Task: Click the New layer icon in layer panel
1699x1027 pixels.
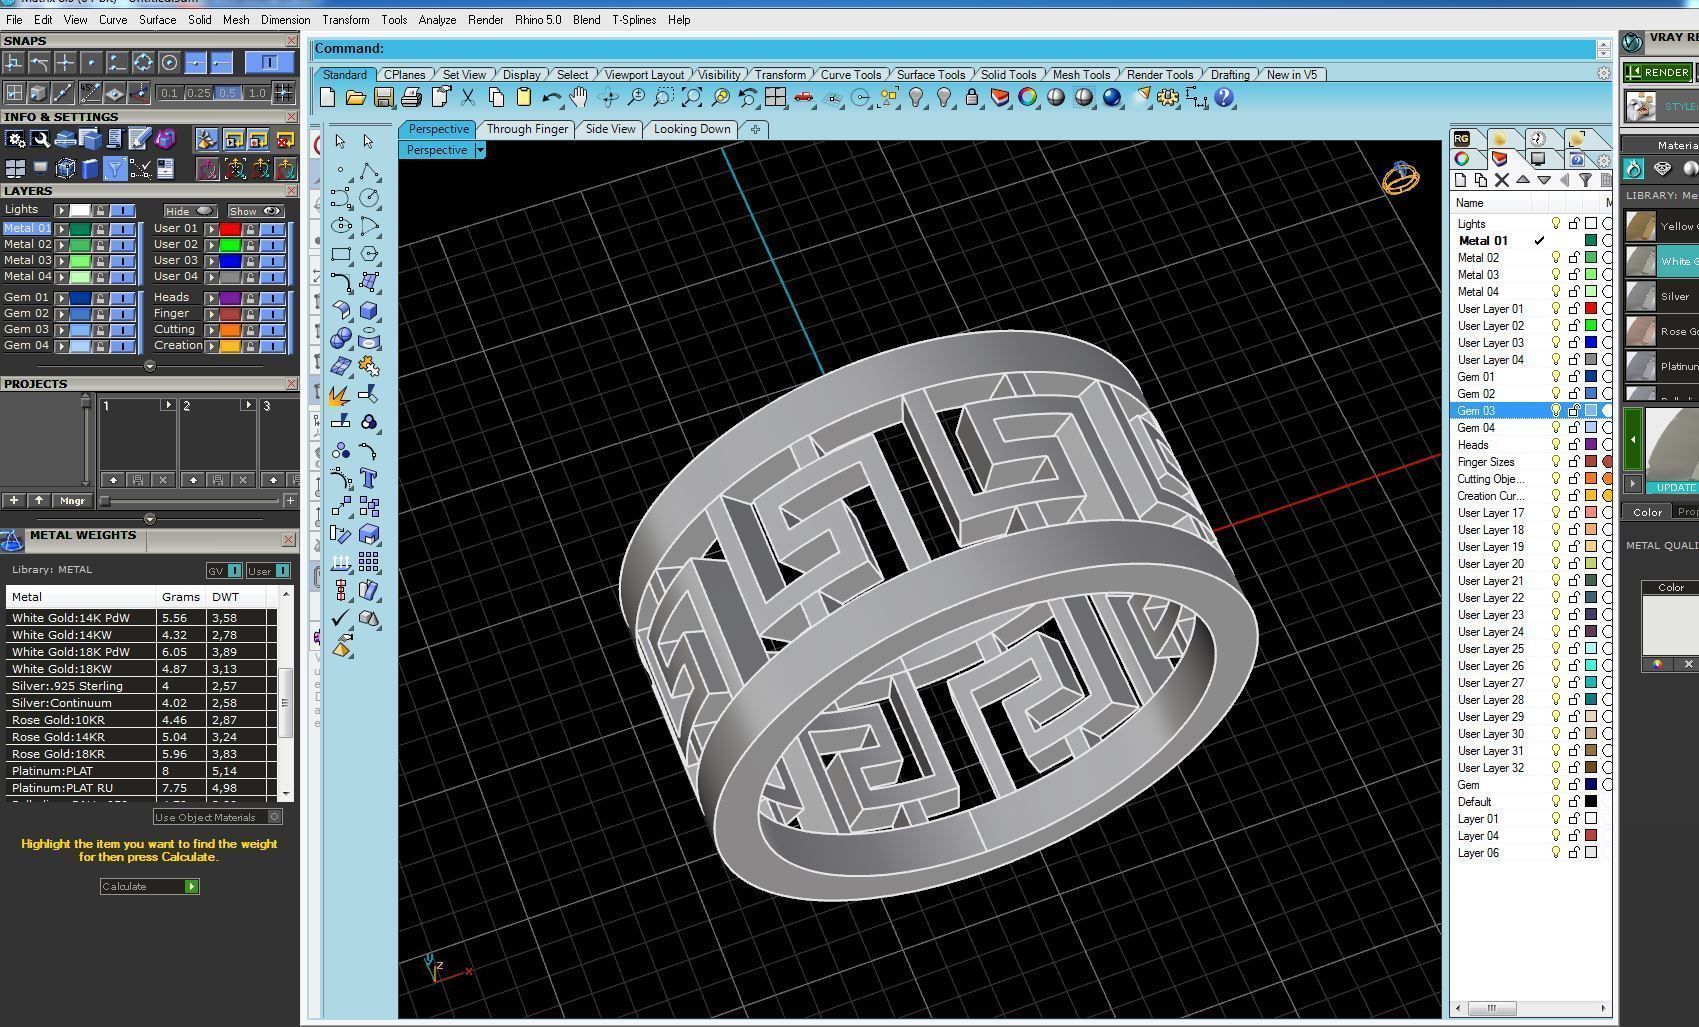Action: pos(1460,180)
